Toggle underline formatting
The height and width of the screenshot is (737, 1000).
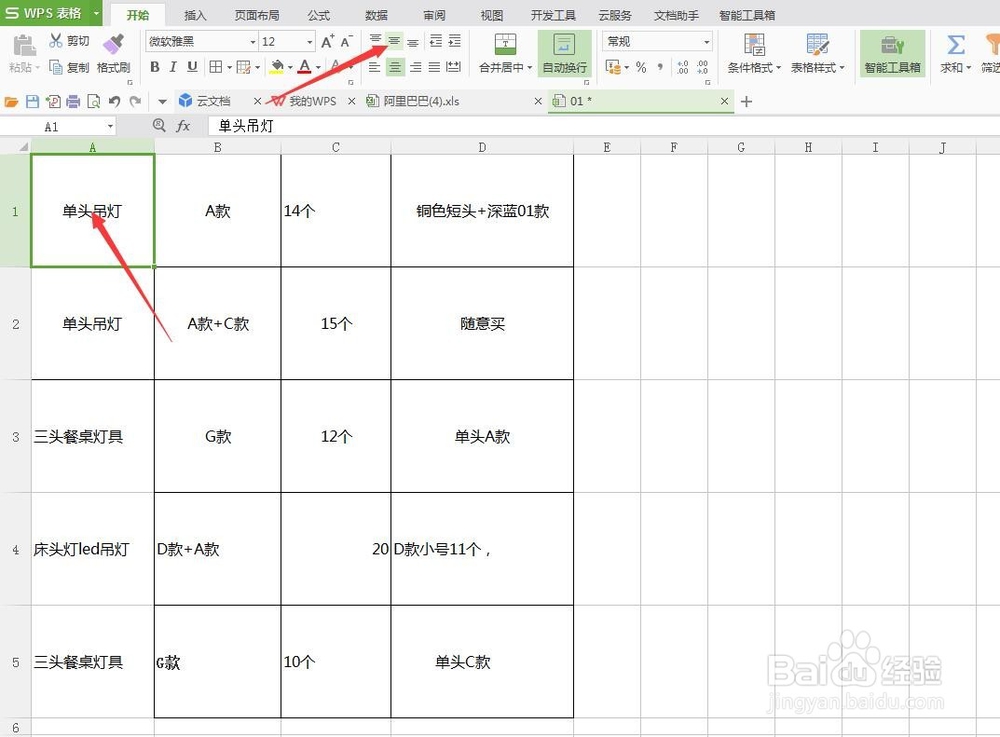click(191, 67)
